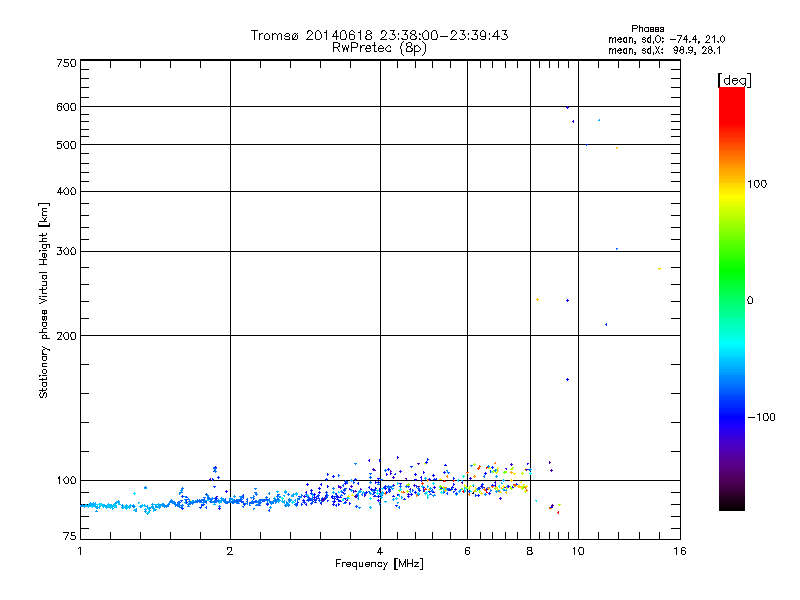Click the y-axis '750' tick label

pos(66,63)
